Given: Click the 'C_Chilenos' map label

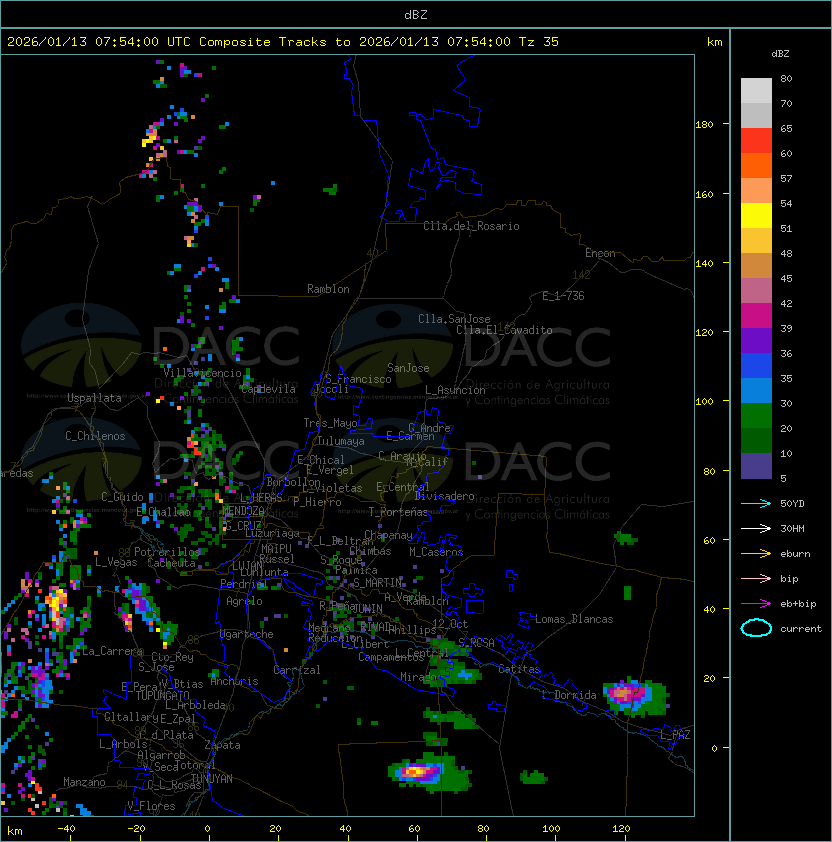Looking at the screenshot, I should tap(95, 436).
